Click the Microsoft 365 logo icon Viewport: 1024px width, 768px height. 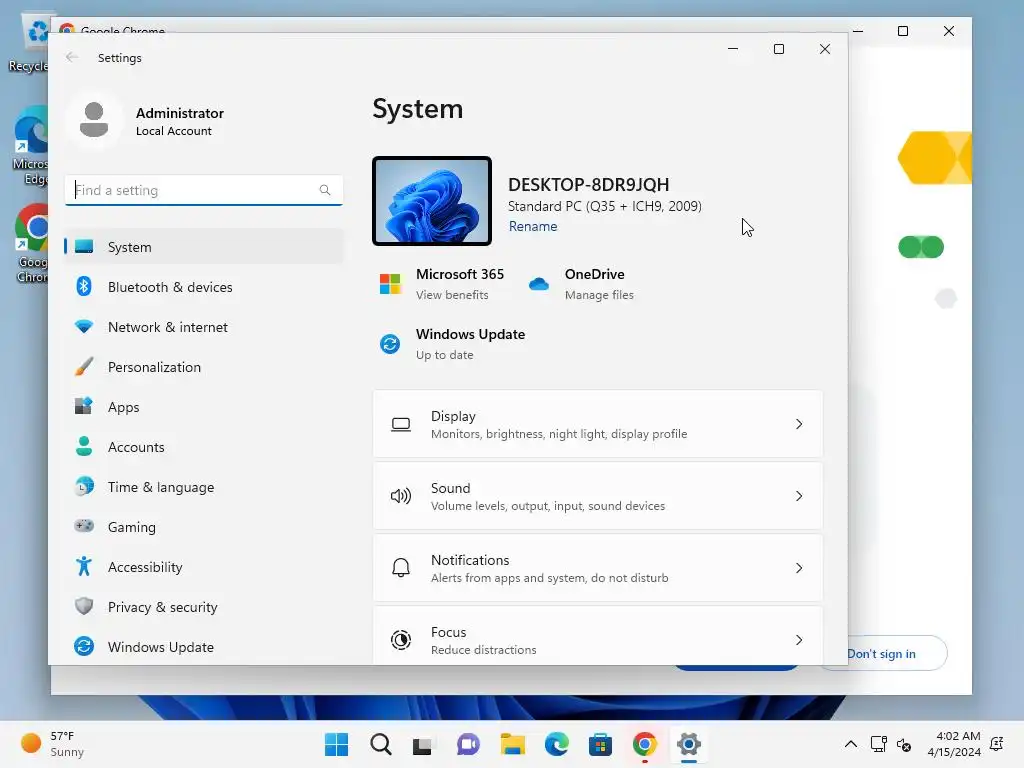[391, 284]
